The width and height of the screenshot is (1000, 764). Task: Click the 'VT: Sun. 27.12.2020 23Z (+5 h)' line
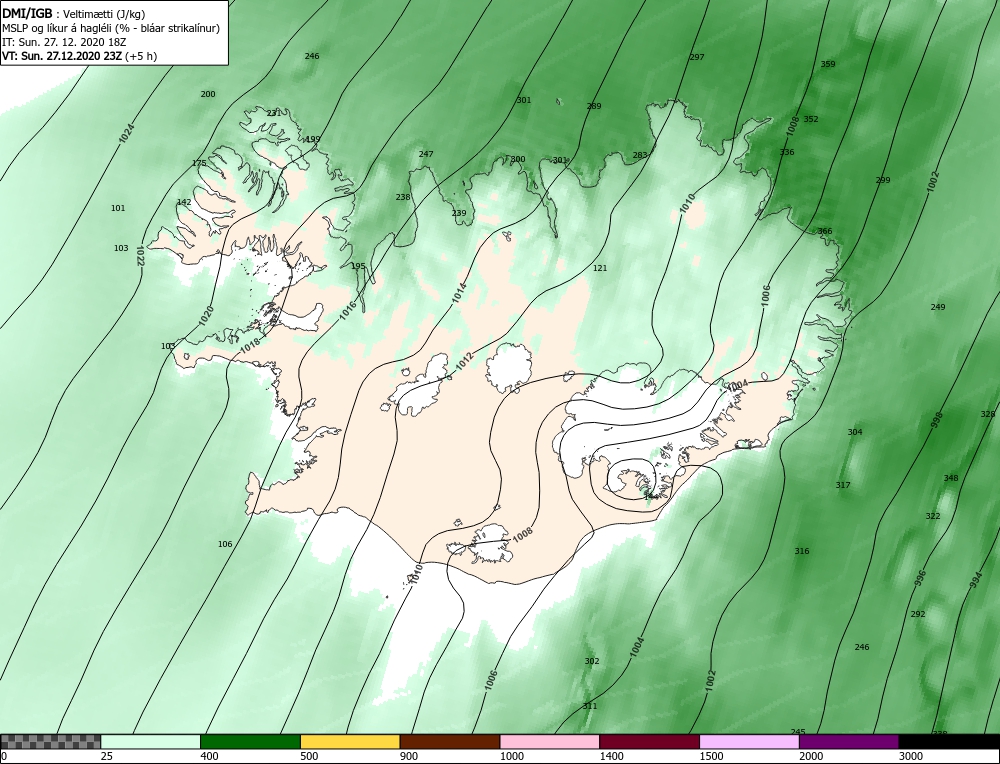pyautogui.click(x=80, y=55)
